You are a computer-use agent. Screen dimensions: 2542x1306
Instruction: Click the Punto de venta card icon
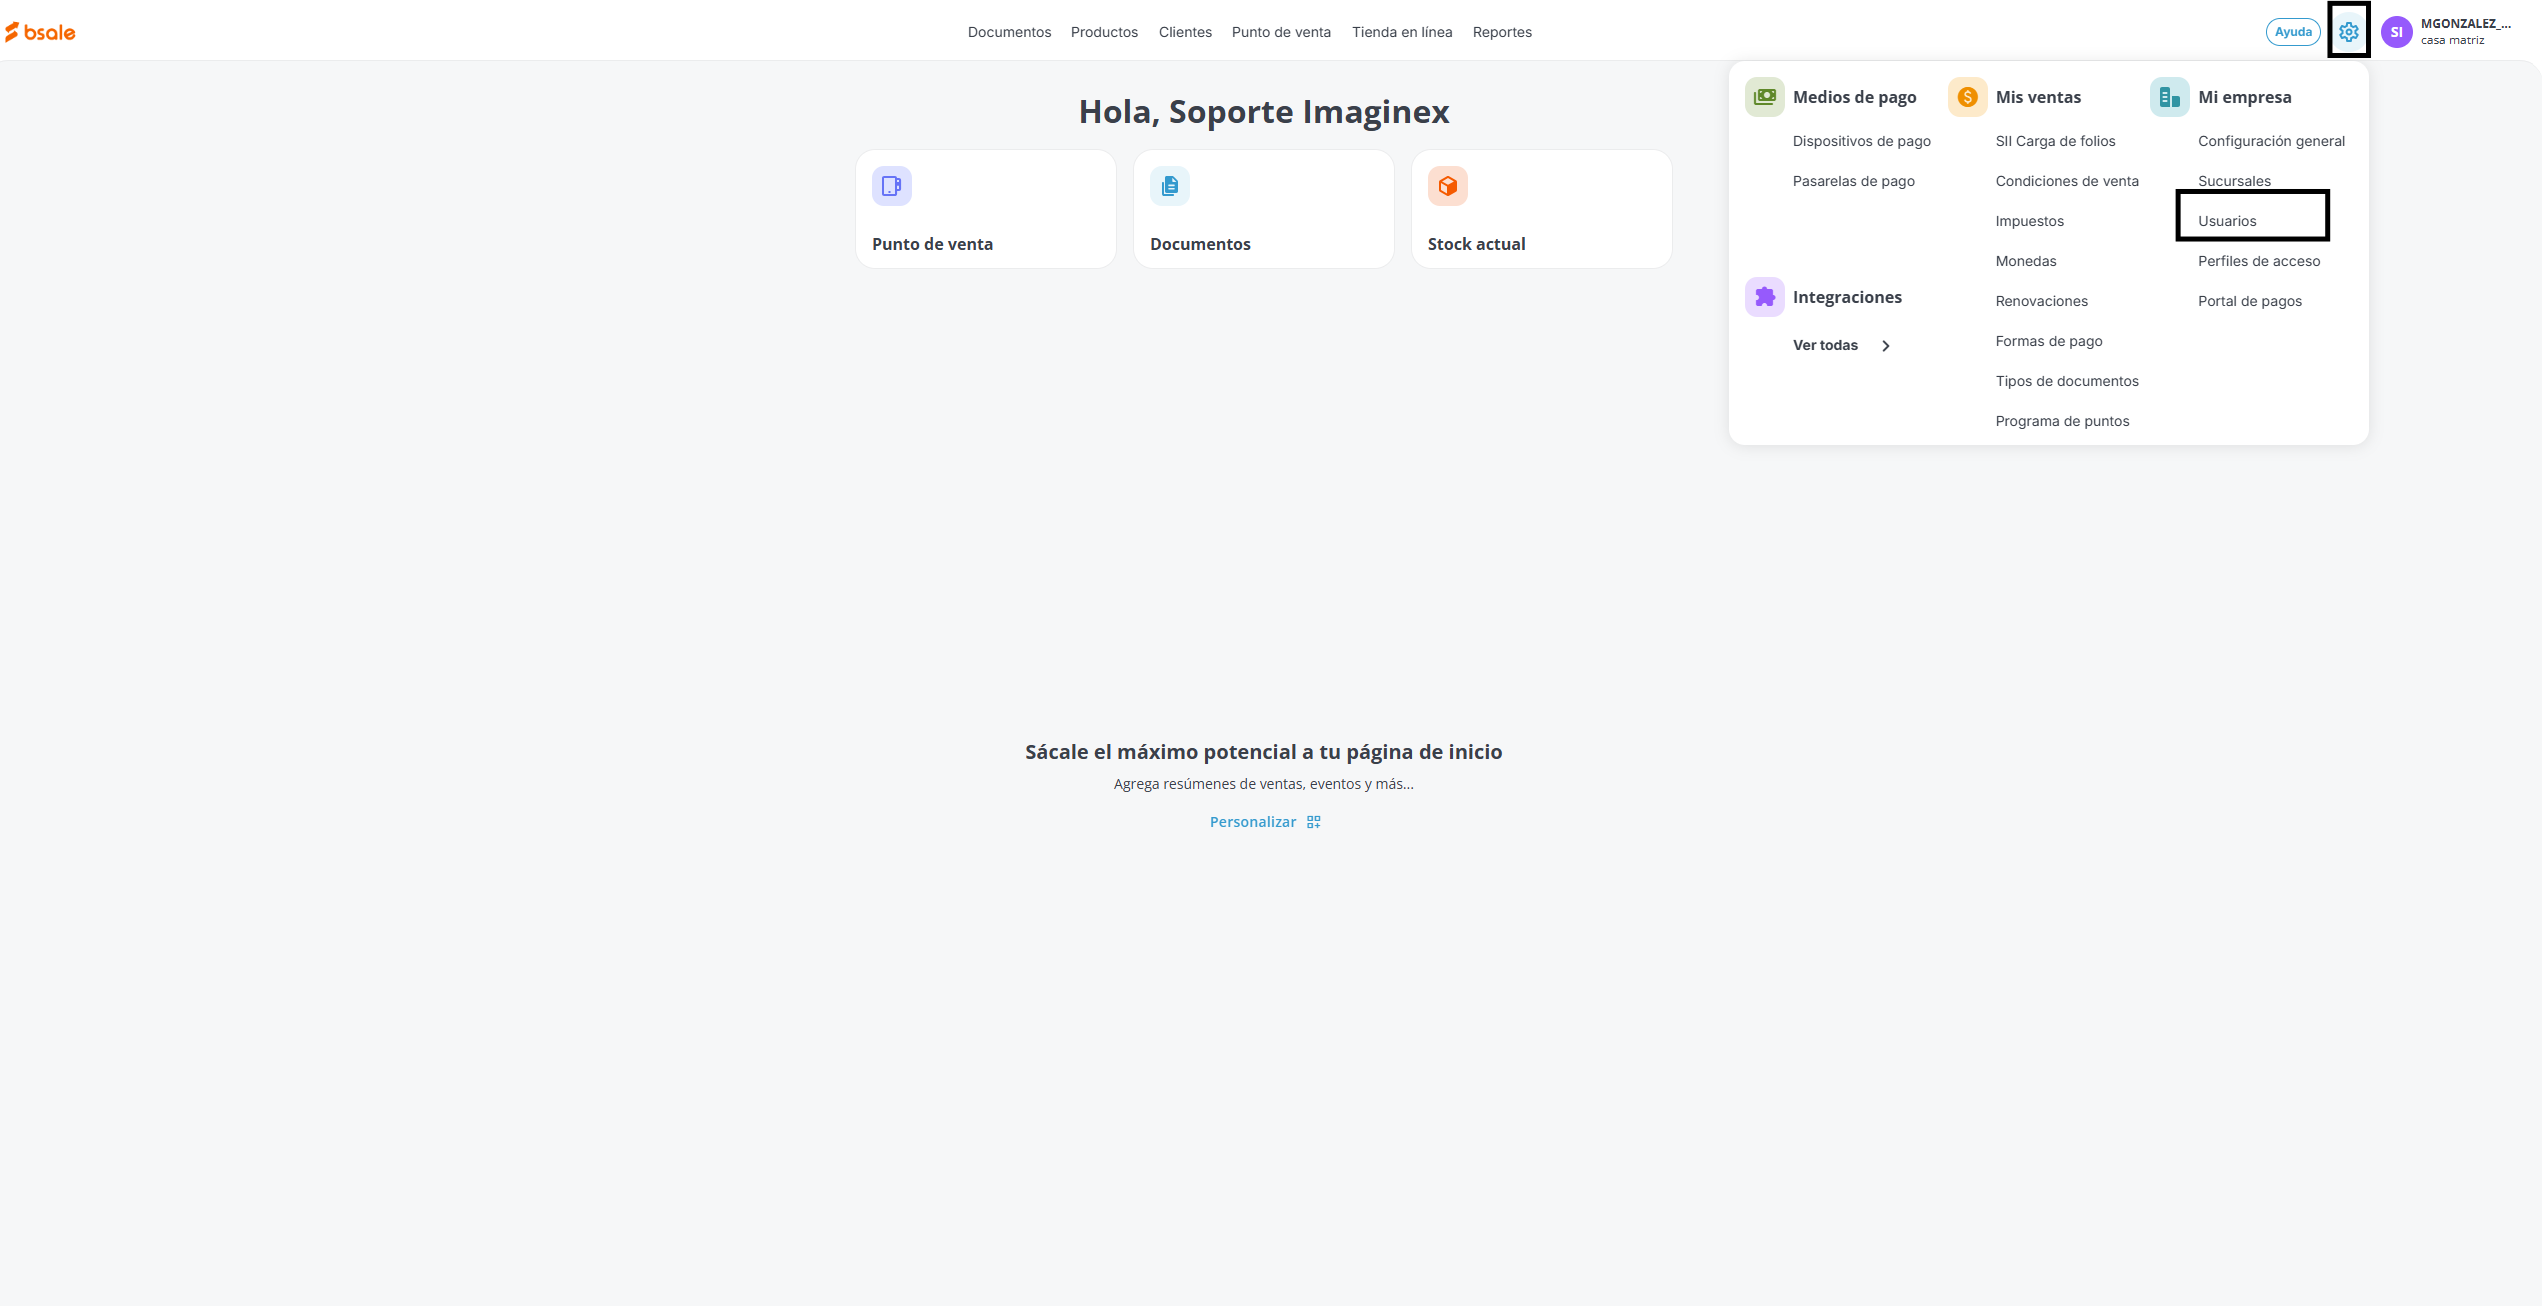click(x=891, y=186)
